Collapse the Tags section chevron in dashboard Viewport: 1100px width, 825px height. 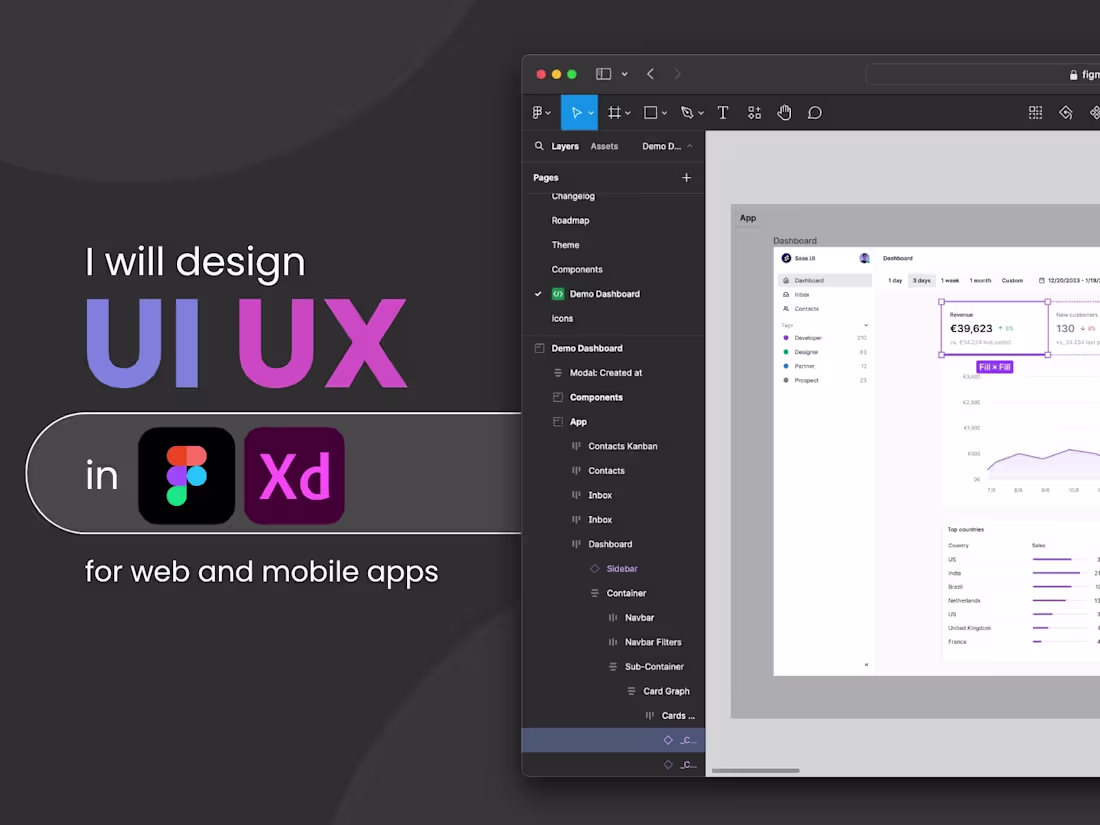(866, 326)
